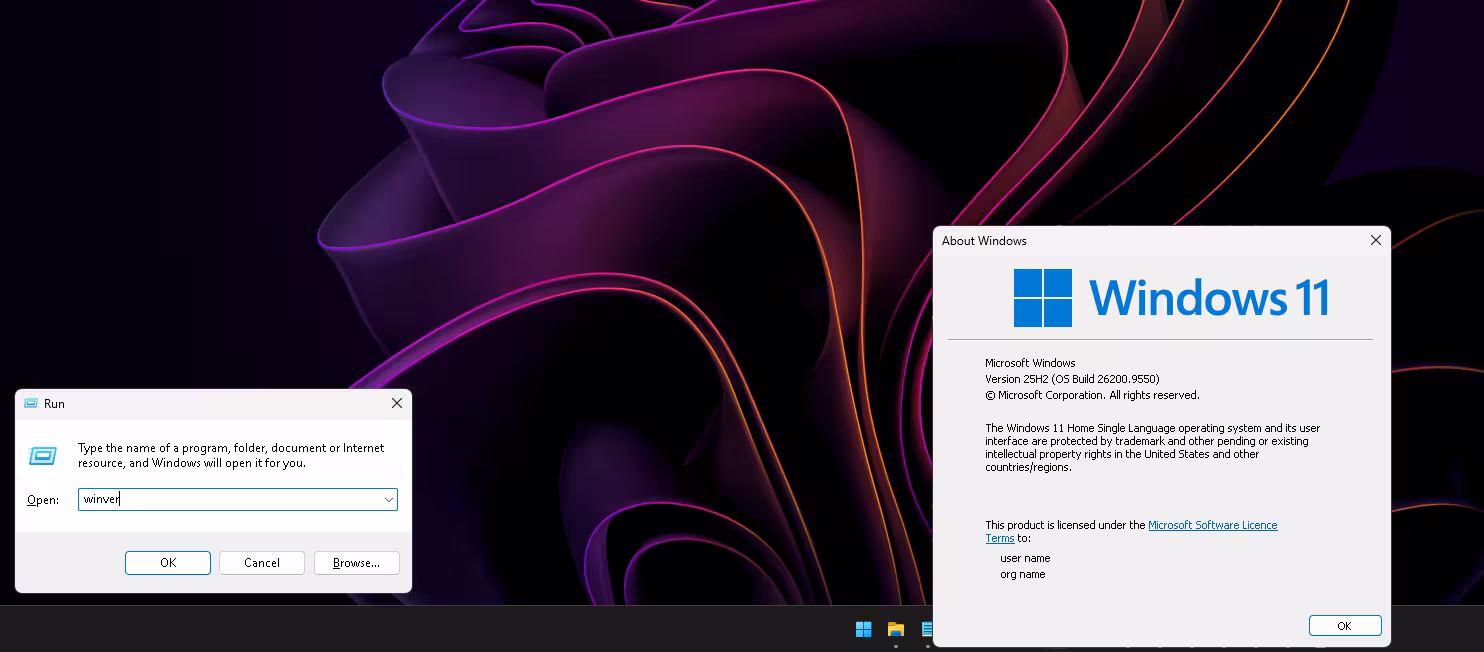Click OK in the Run dialog

(168, 563)
